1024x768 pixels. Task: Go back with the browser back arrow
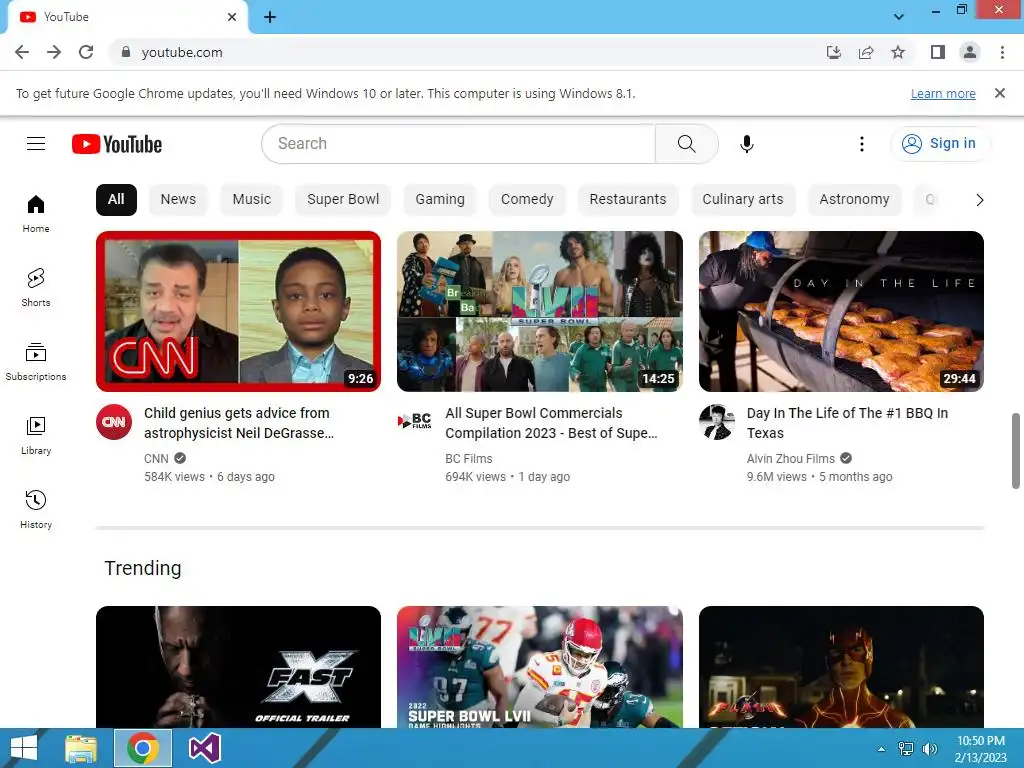tap(22, 52)
